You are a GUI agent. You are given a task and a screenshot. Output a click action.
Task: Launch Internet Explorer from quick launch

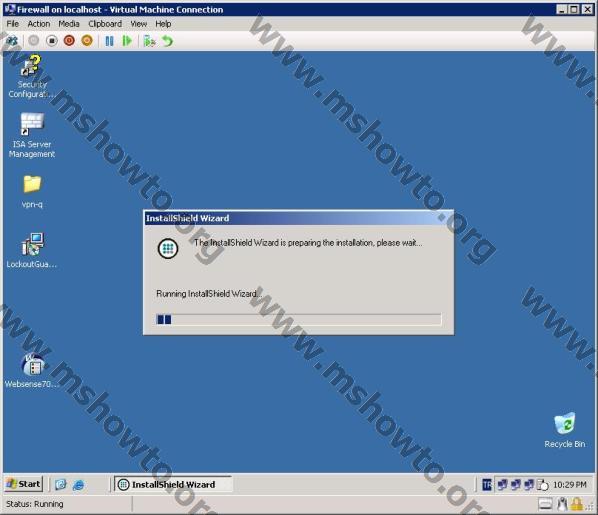[79, 484]
